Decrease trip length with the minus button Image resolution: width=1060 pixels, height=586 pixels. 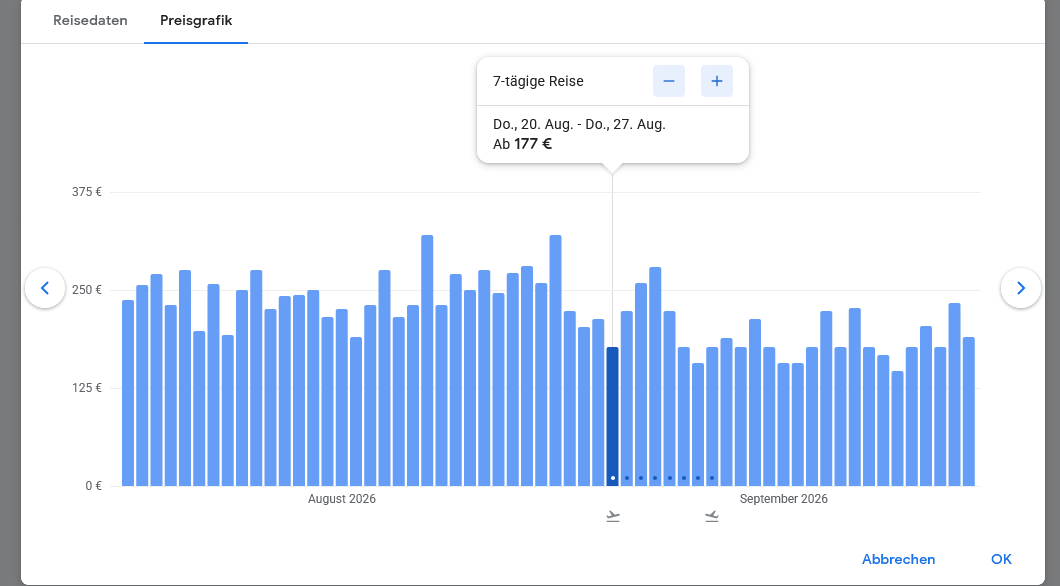(668, 81)
